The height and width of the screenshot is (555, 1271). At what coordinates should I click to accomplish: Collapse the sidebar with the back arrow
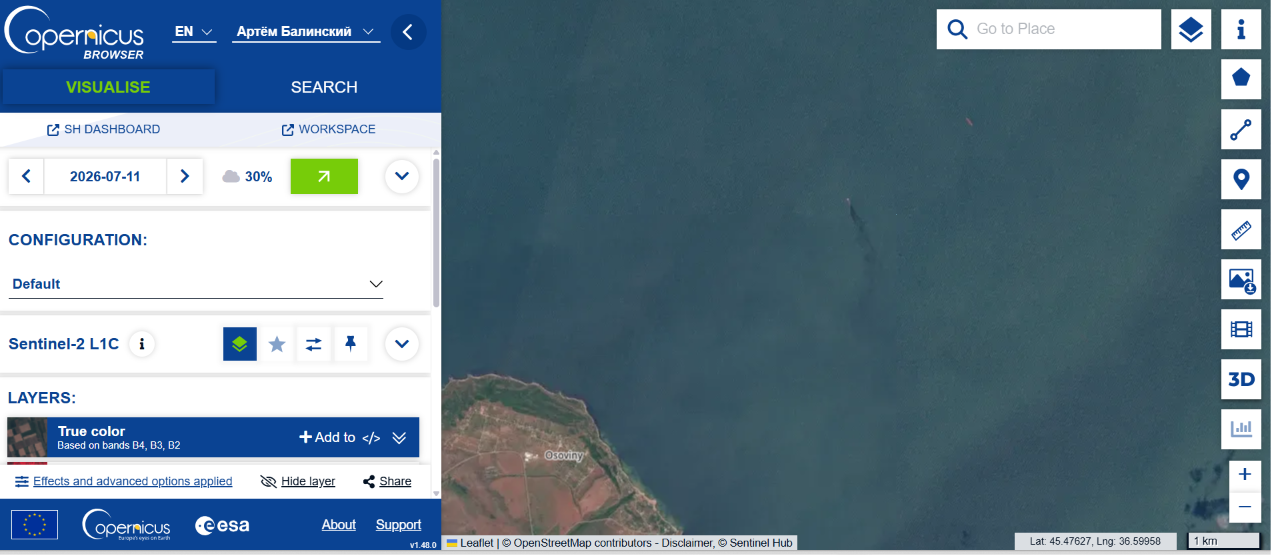(407, 32)
